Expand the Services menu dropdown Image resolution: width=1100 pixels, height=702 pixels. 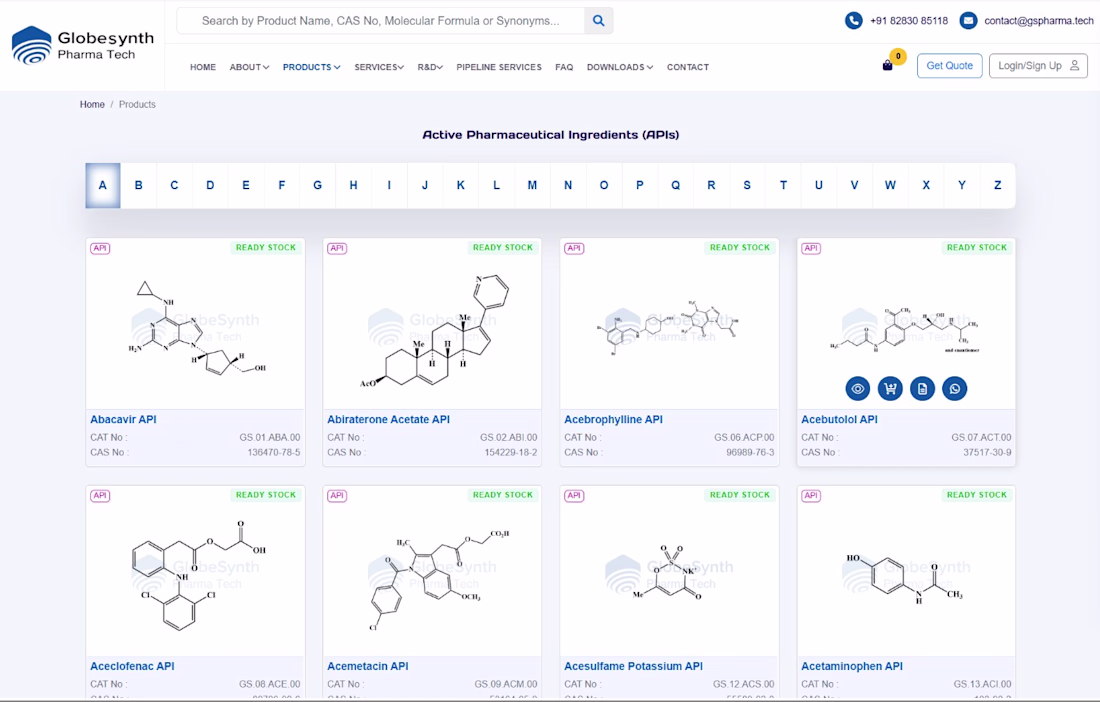click(379, 67)
